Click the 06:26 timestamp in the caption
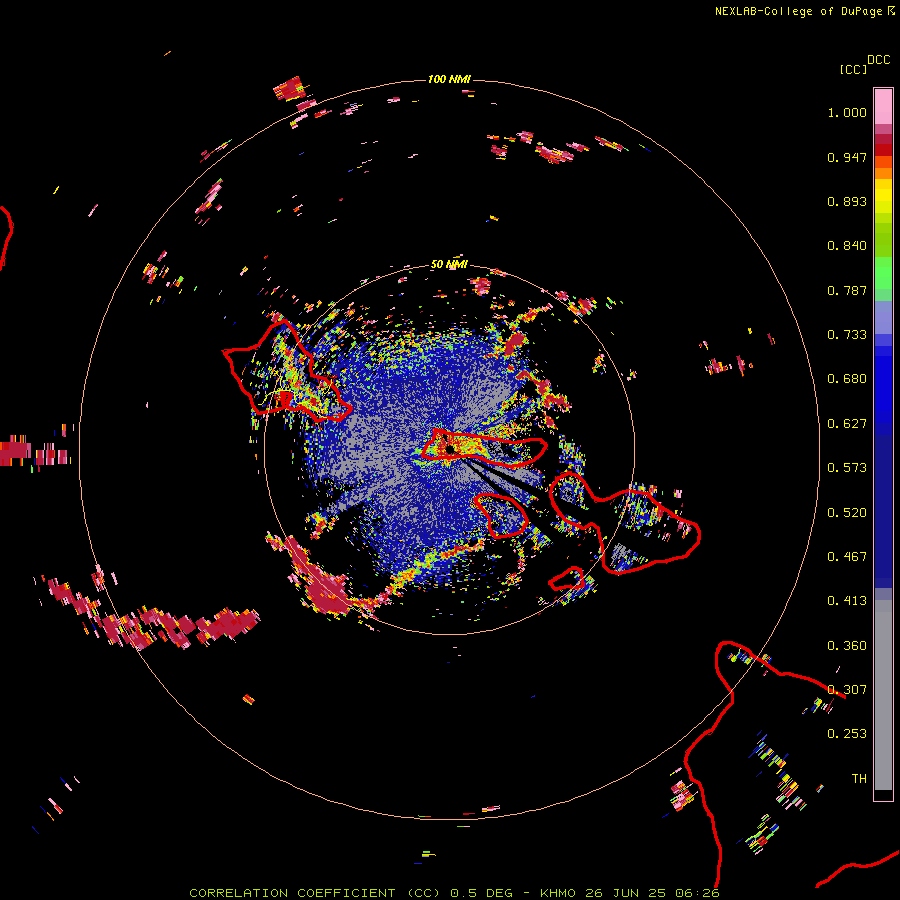 697,893
